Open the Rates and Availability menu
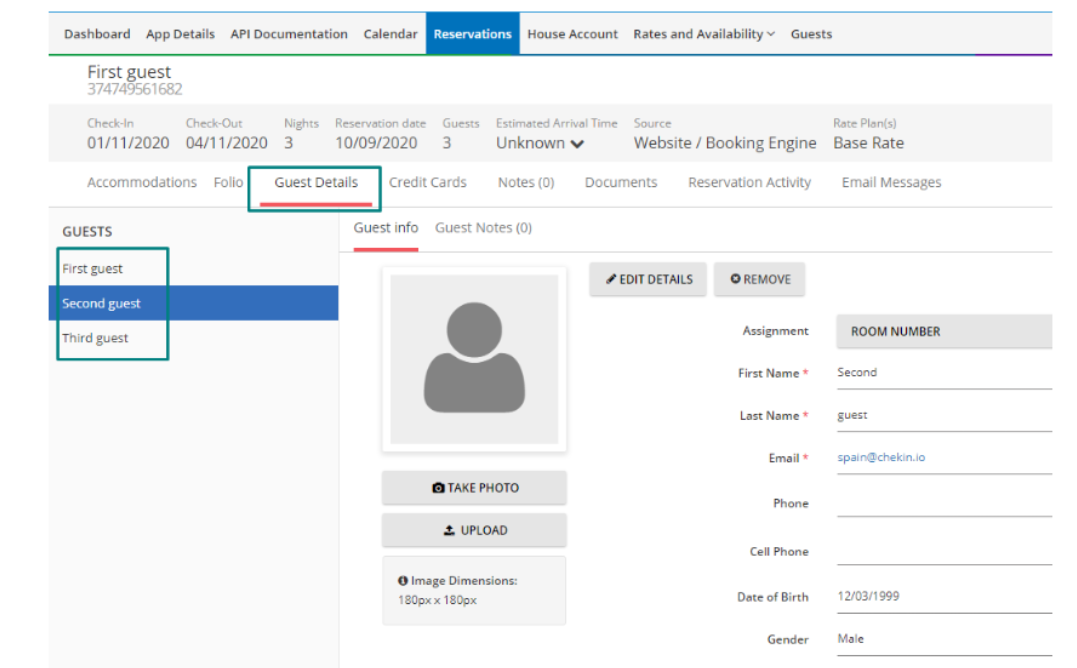This screenshot has height=668, width=1077. (703, 34)
